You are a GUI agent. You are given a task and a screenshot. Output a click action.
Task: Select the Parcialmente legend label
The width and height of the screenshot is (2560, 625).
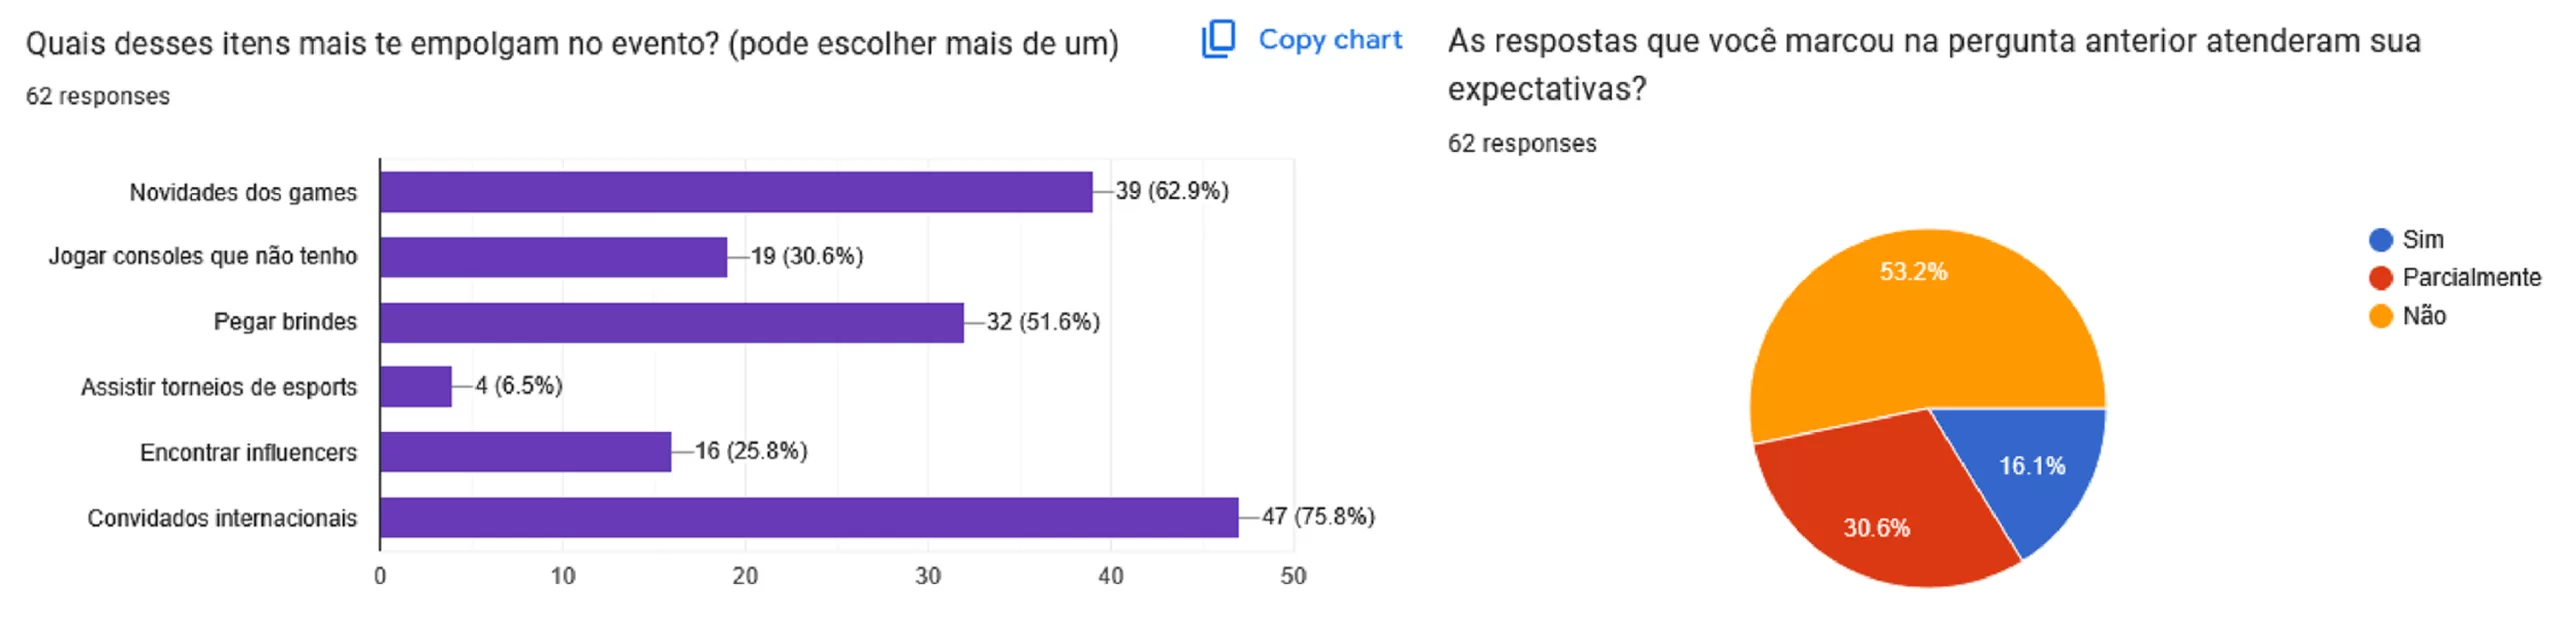click(2471, 278)
